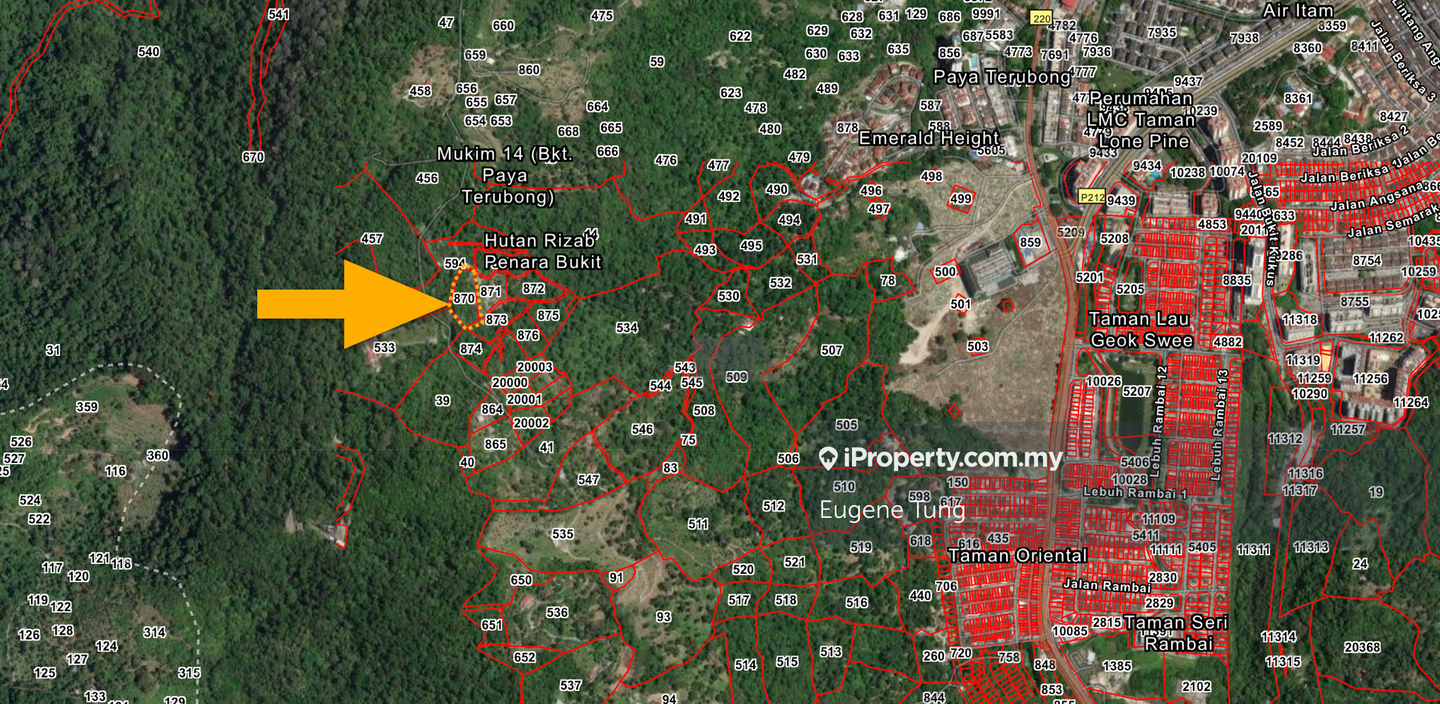Select the Perumahan LMC Taman Lone Pine label
1440x704 pixels.
(x=1141, y=120)
